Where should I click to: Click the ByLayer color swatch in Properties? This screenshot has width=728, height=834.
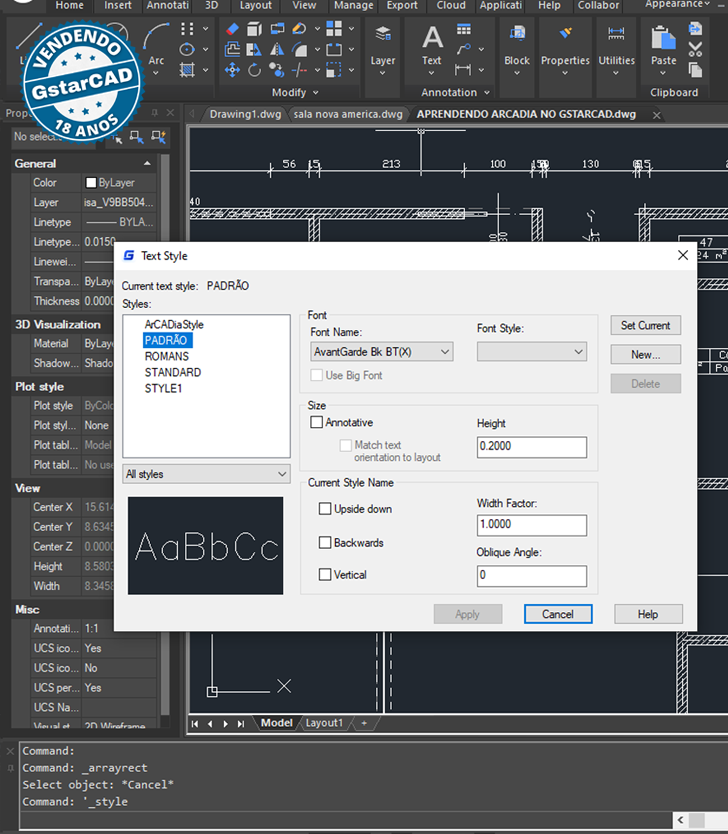tap(91, 183)
